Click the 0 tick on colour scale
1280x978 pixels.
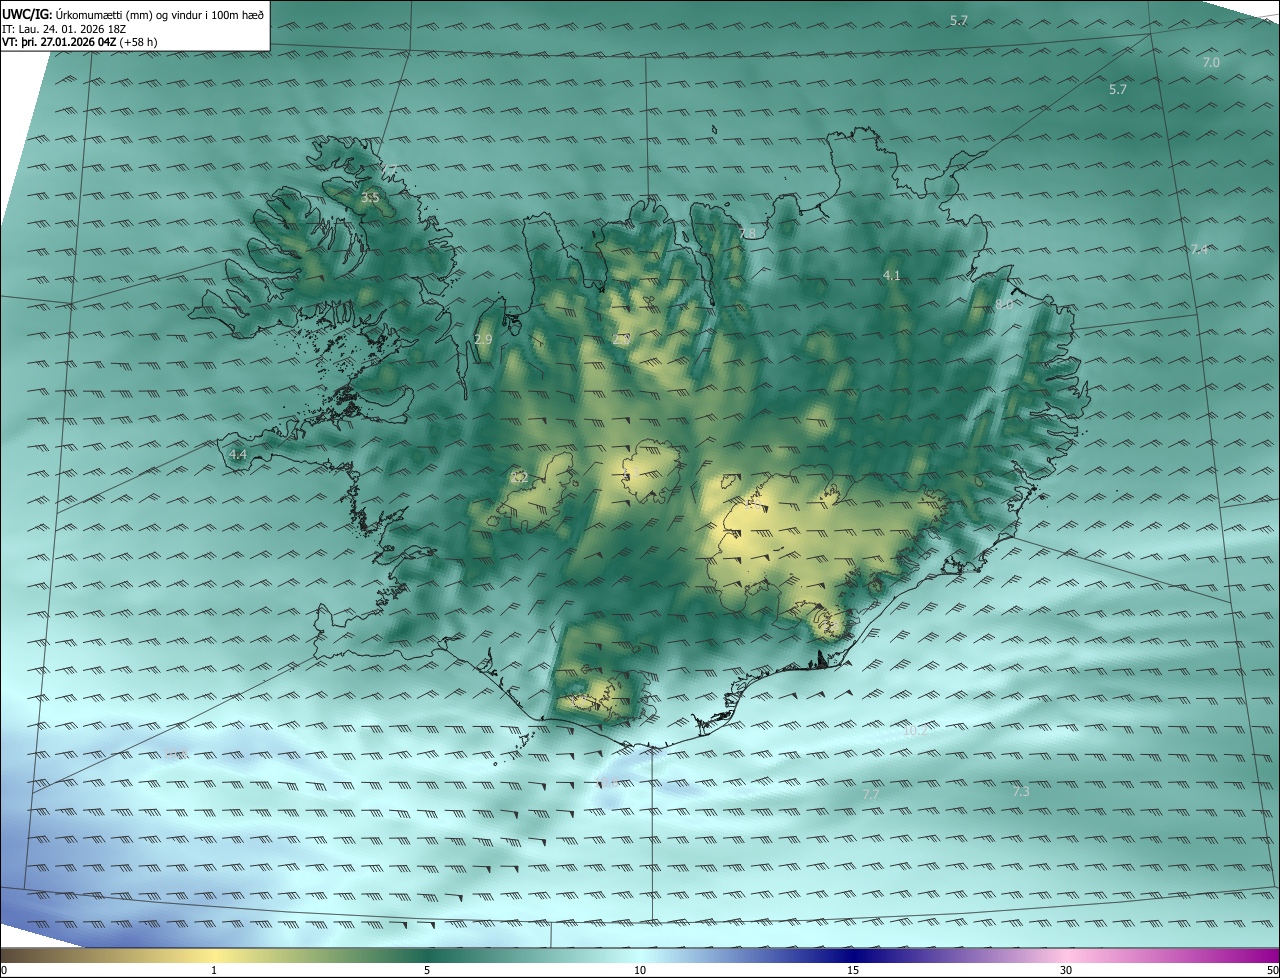[x=4, y=970]
